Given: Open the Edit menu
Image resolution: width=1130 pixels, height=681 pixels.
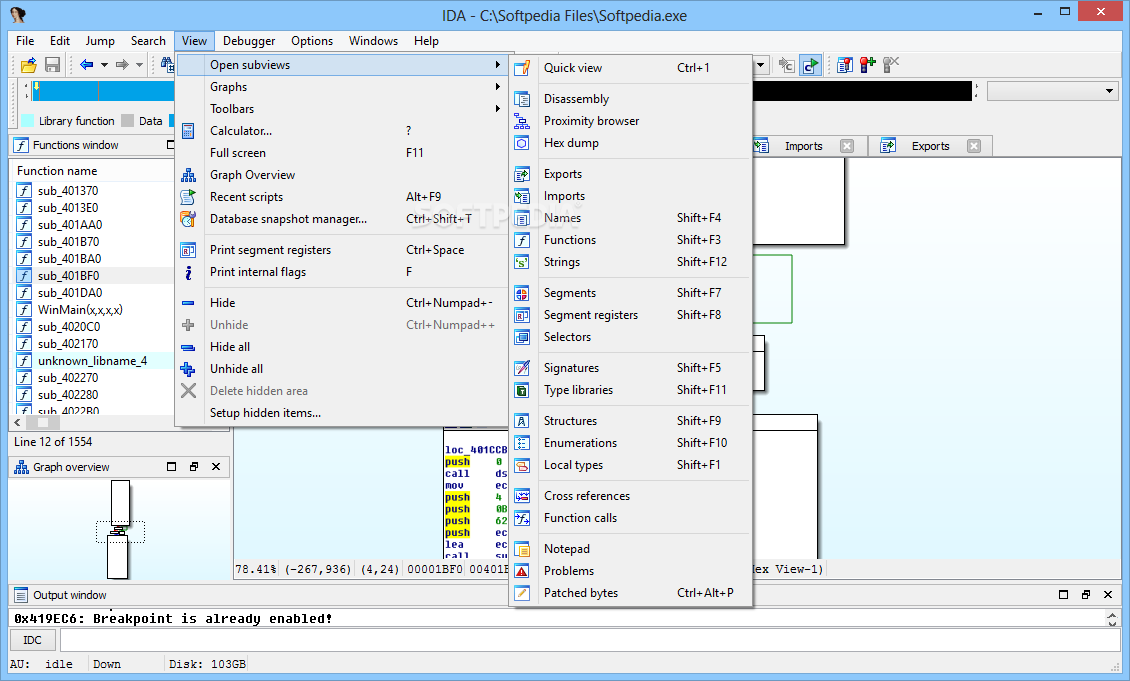Looking at the screenshot, I should coord(60,41).
